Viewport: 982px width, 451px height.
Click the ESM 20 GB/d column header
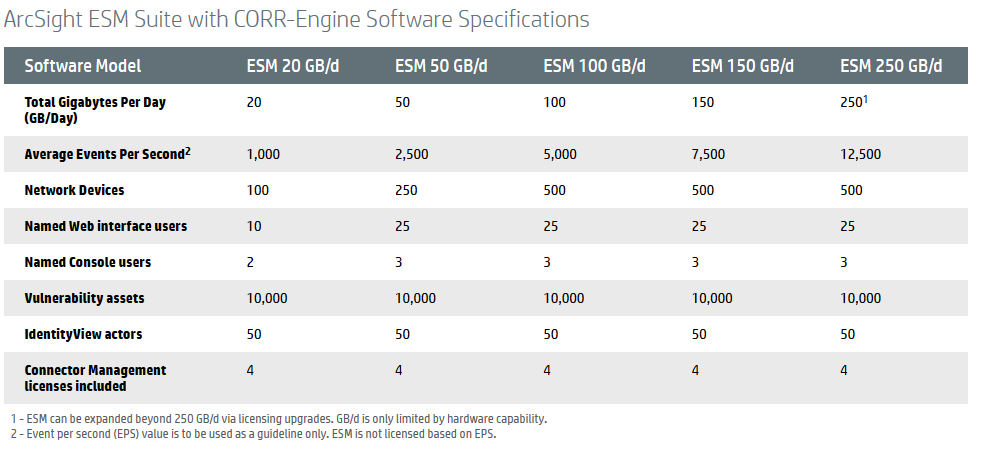click(292, 66)
